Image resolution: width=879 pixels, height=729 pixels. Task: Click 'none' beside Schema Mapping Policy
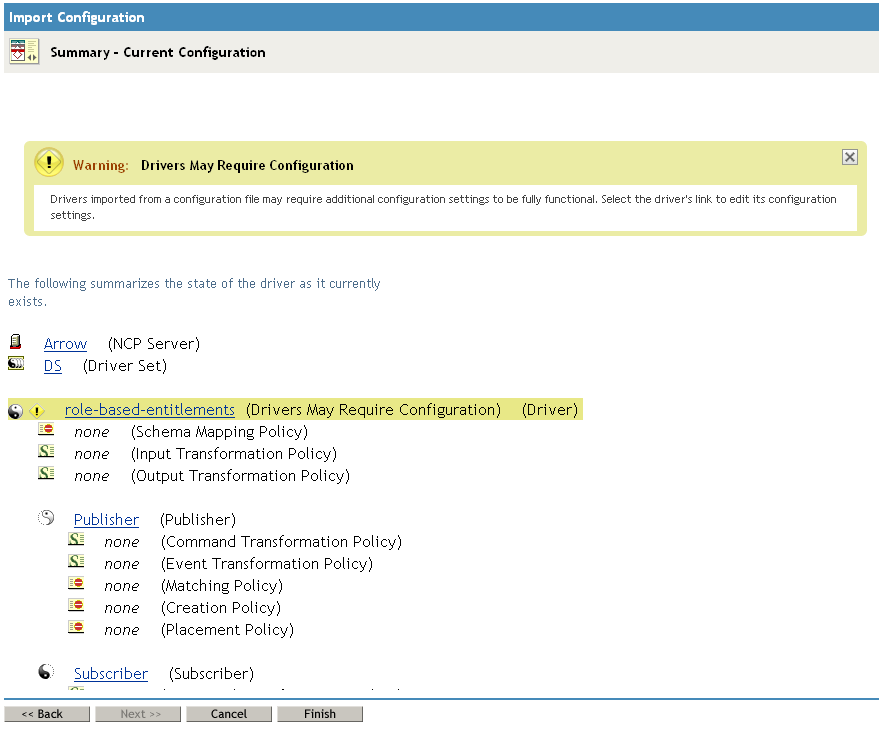coord(92,432)
